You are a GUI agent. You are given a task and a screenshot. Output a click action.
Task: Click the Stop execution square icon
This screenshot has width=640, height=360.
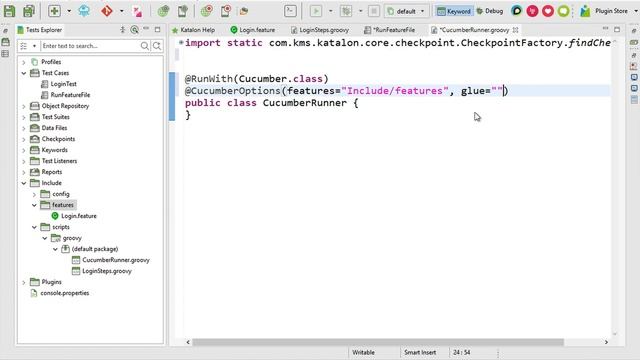tap(373, 11)
